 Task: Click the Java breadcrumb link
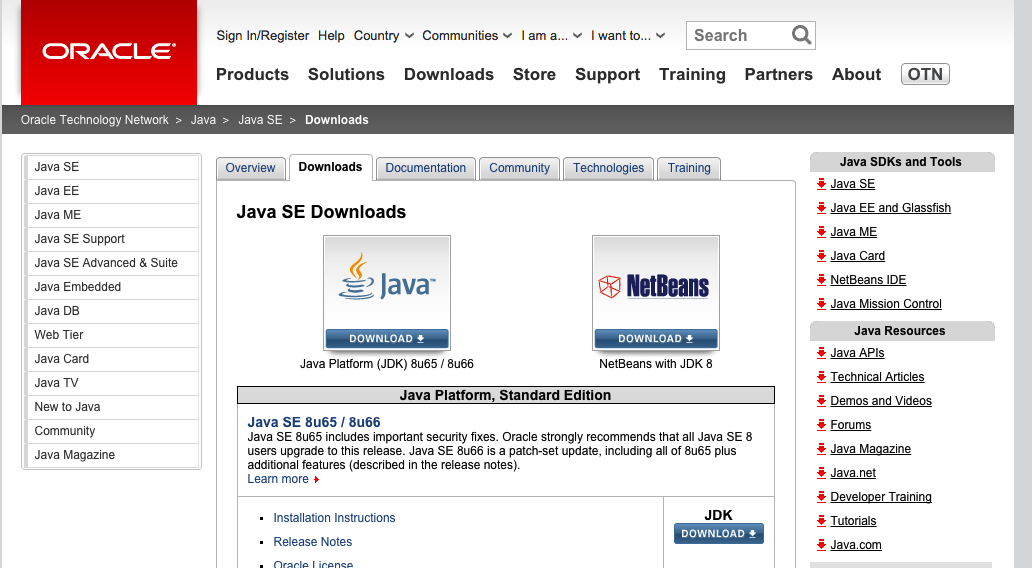203,120
